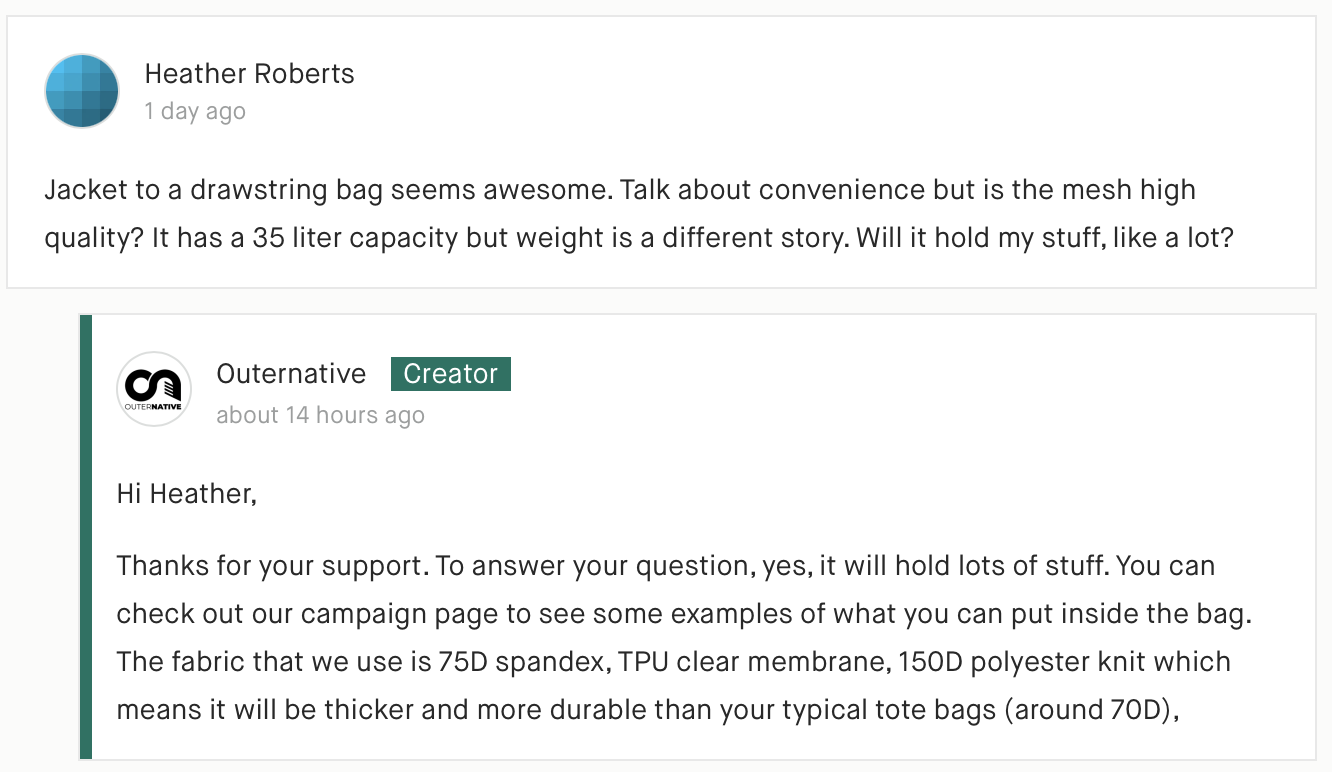Open the Outernative logo avatar
Viewport: 1332px width, 772px height.
pos(154,389)
